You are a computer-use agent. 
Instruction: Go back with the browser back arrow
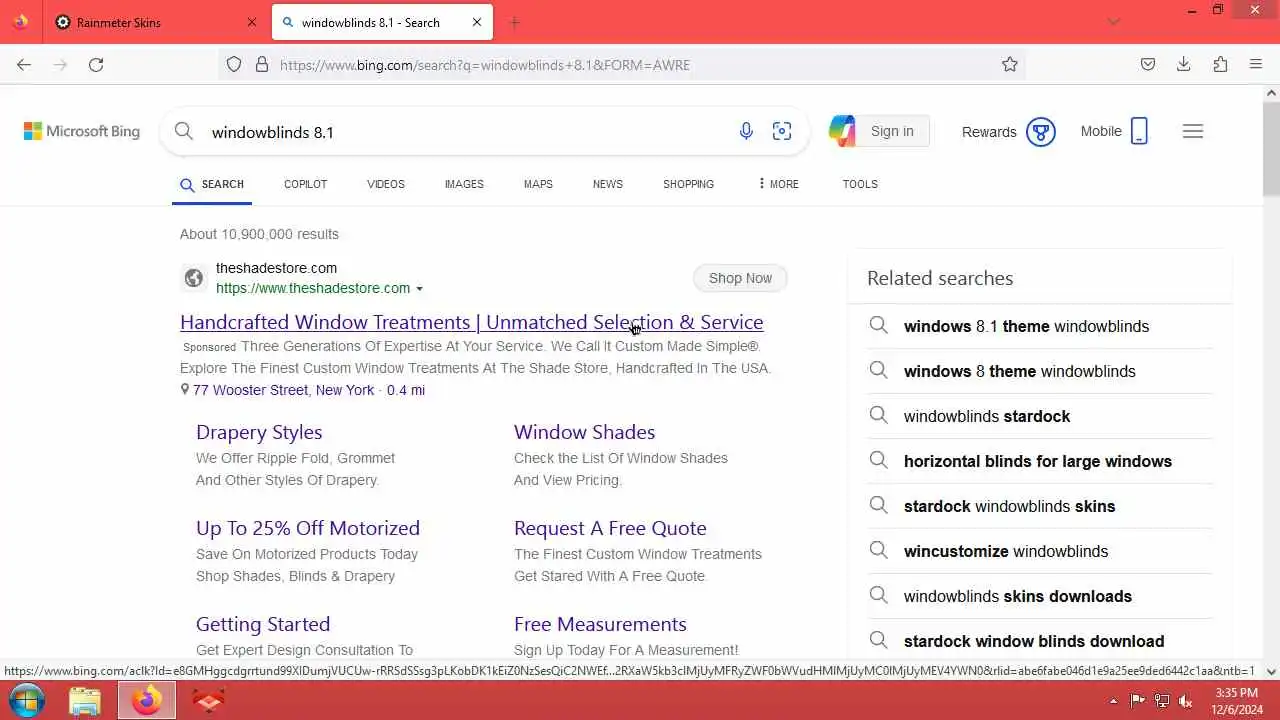[x=24, y=64]
